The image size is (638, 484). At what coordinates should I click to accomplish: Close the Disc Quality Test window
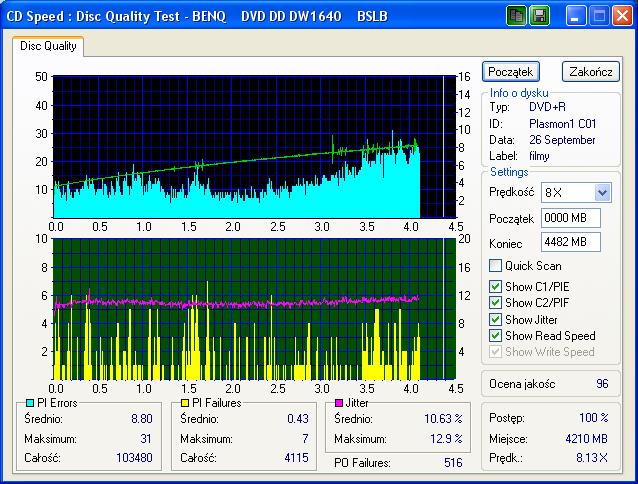(x=622, y=16)
